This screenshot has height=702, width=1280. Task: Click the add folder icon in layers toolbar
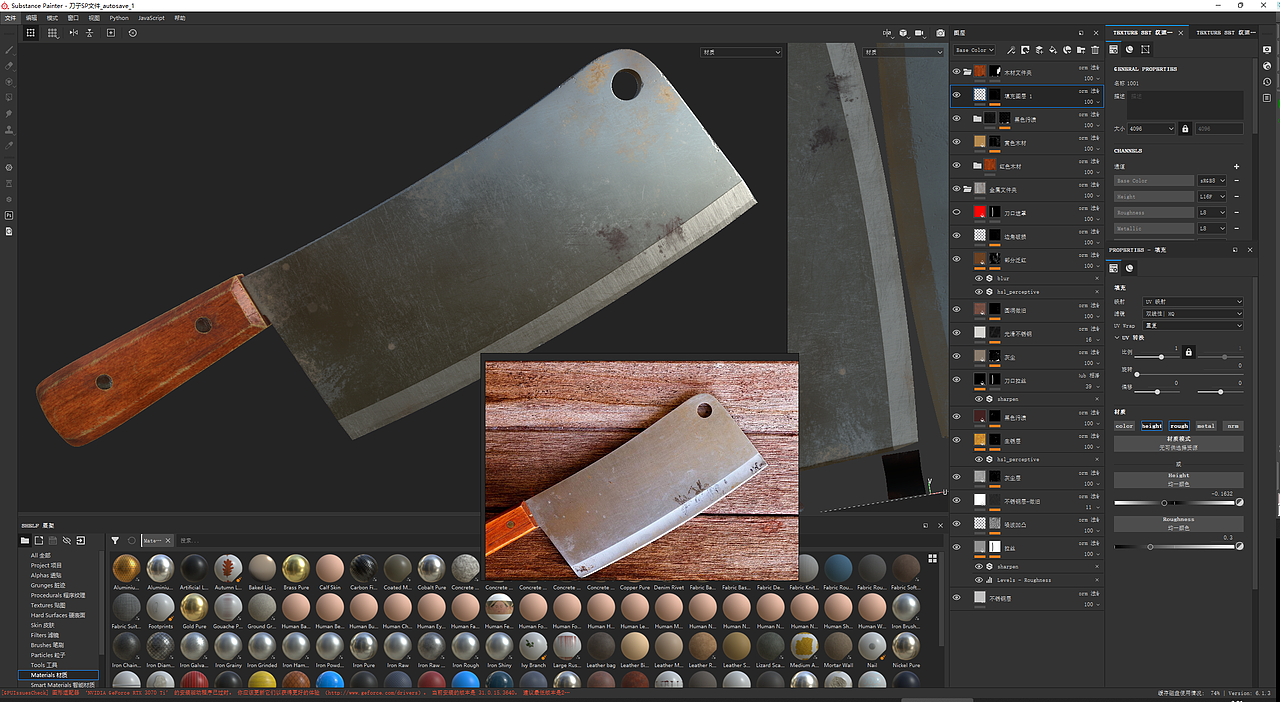pyautogui.click(x=1081, y=50)
